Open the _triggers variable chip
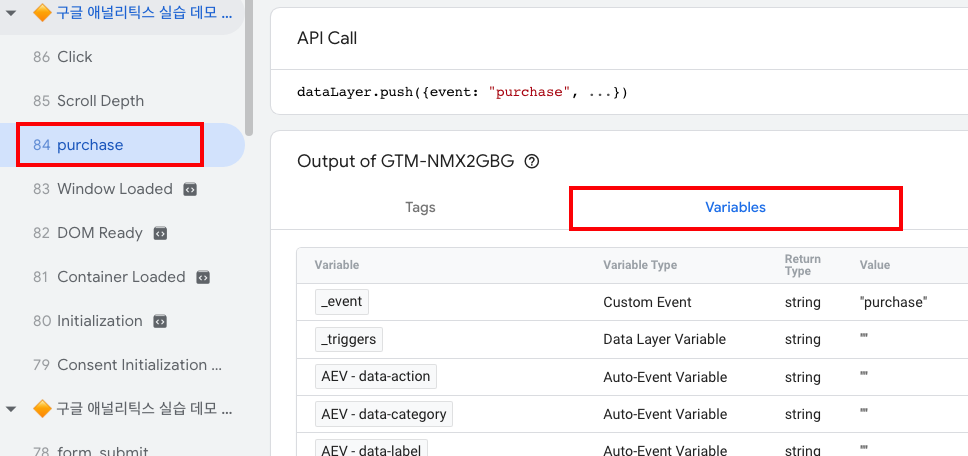 pos(348,340)
